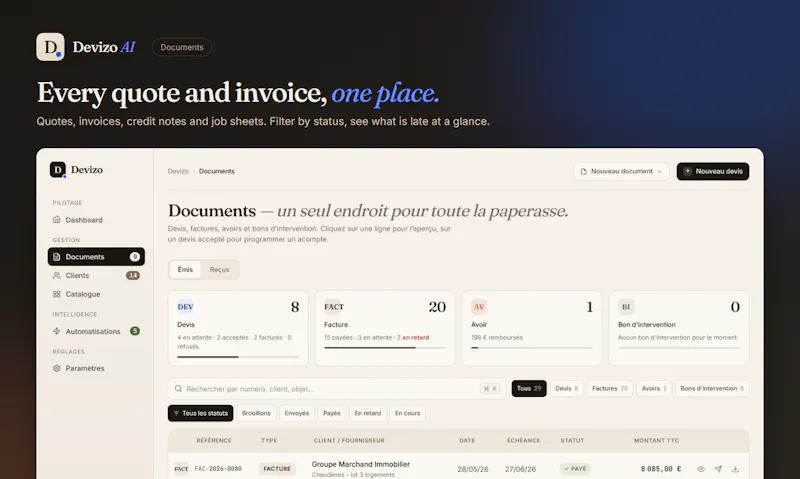This screenshot has height=479, width=800.
Task: Filter by Factures 20 type
Action: (610, 389)
